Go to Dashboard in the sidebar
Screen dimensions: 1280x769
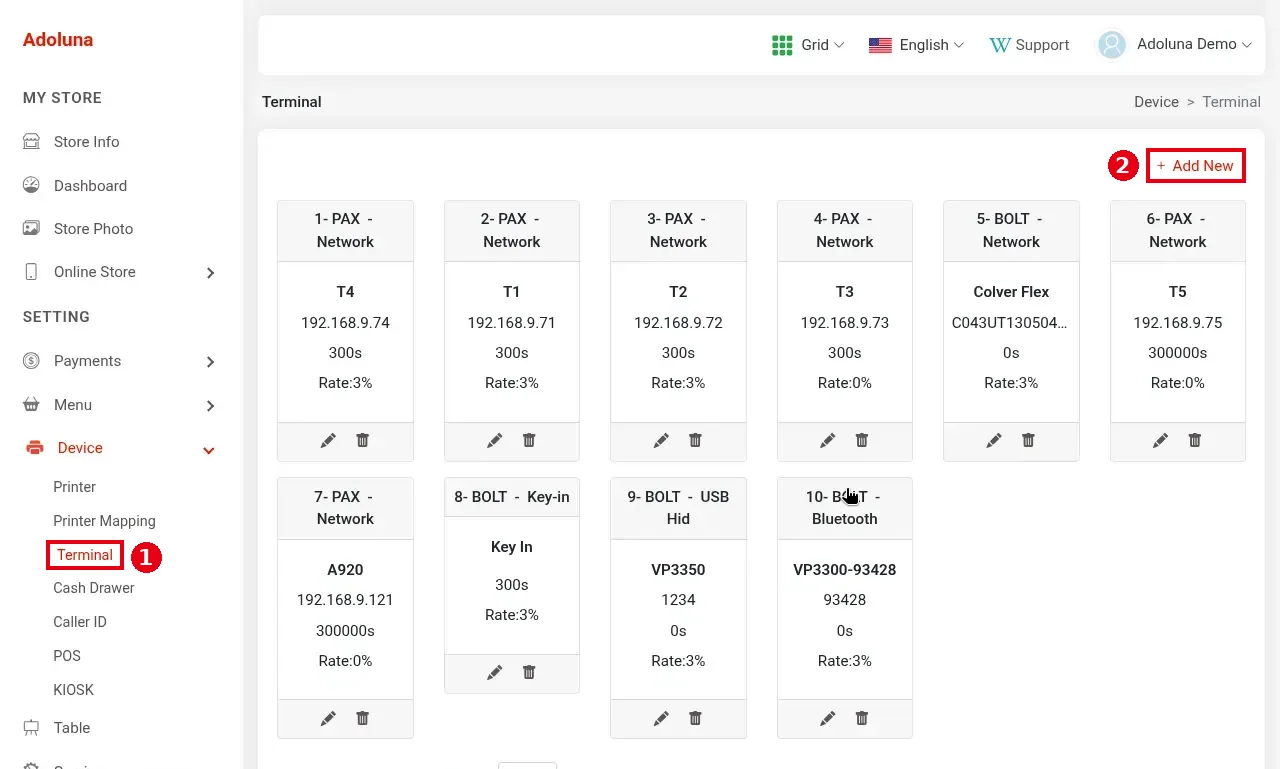click(x=90, y=186)
